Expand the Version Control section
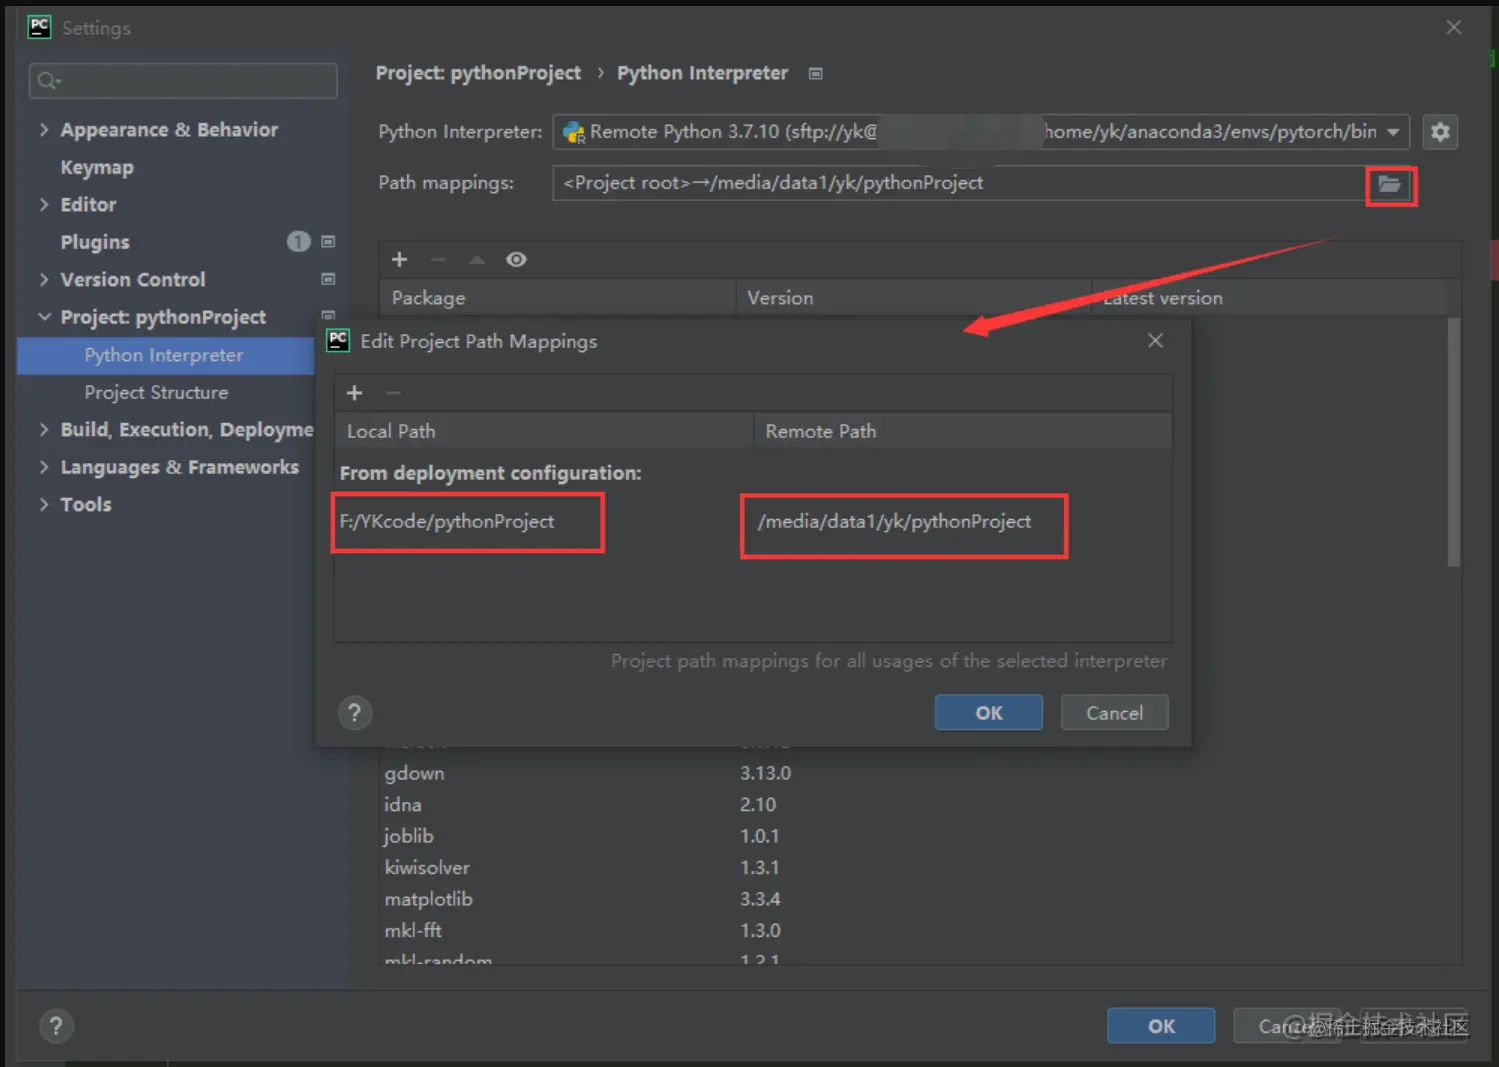Screen dimensions: 1499x1067 point(44,279)
